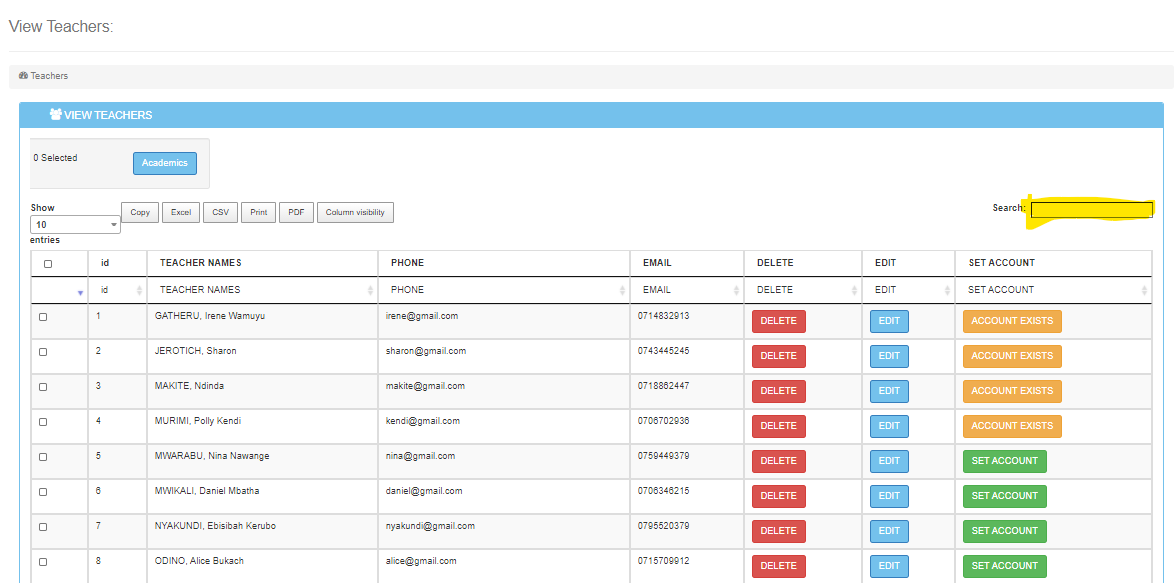Screen dimensions: 1175x583
Task: Tick the select-all checkbox in table header
Action: (x=48, y=264)
